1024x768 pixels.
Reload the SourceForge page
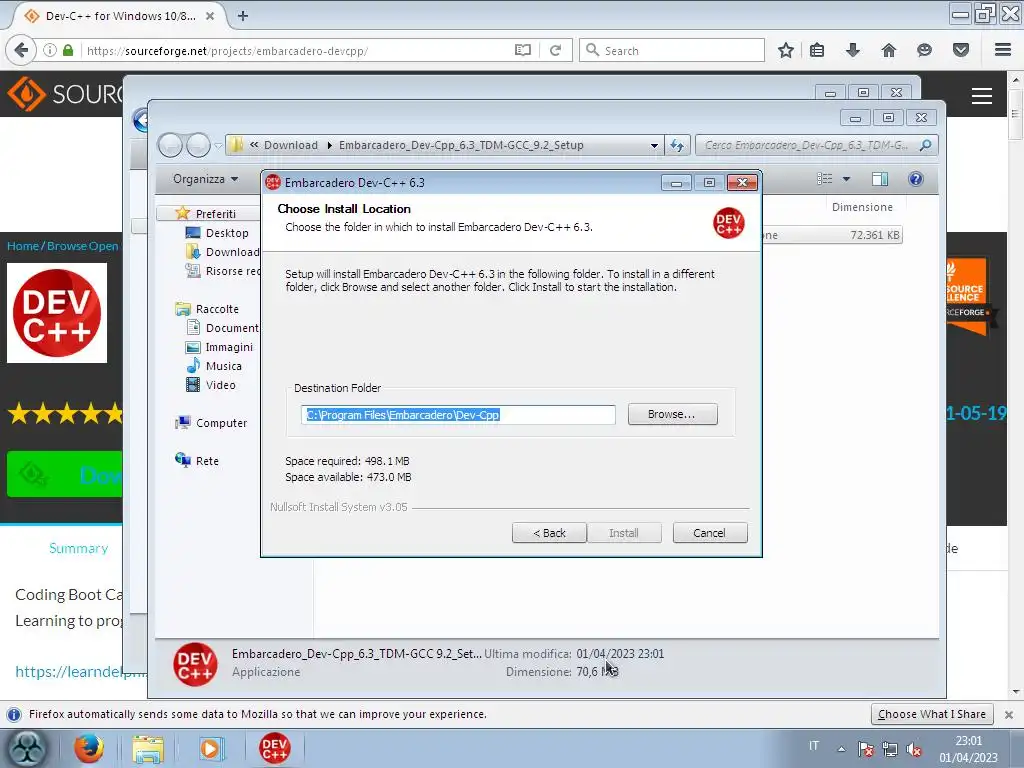pos(555,50)
